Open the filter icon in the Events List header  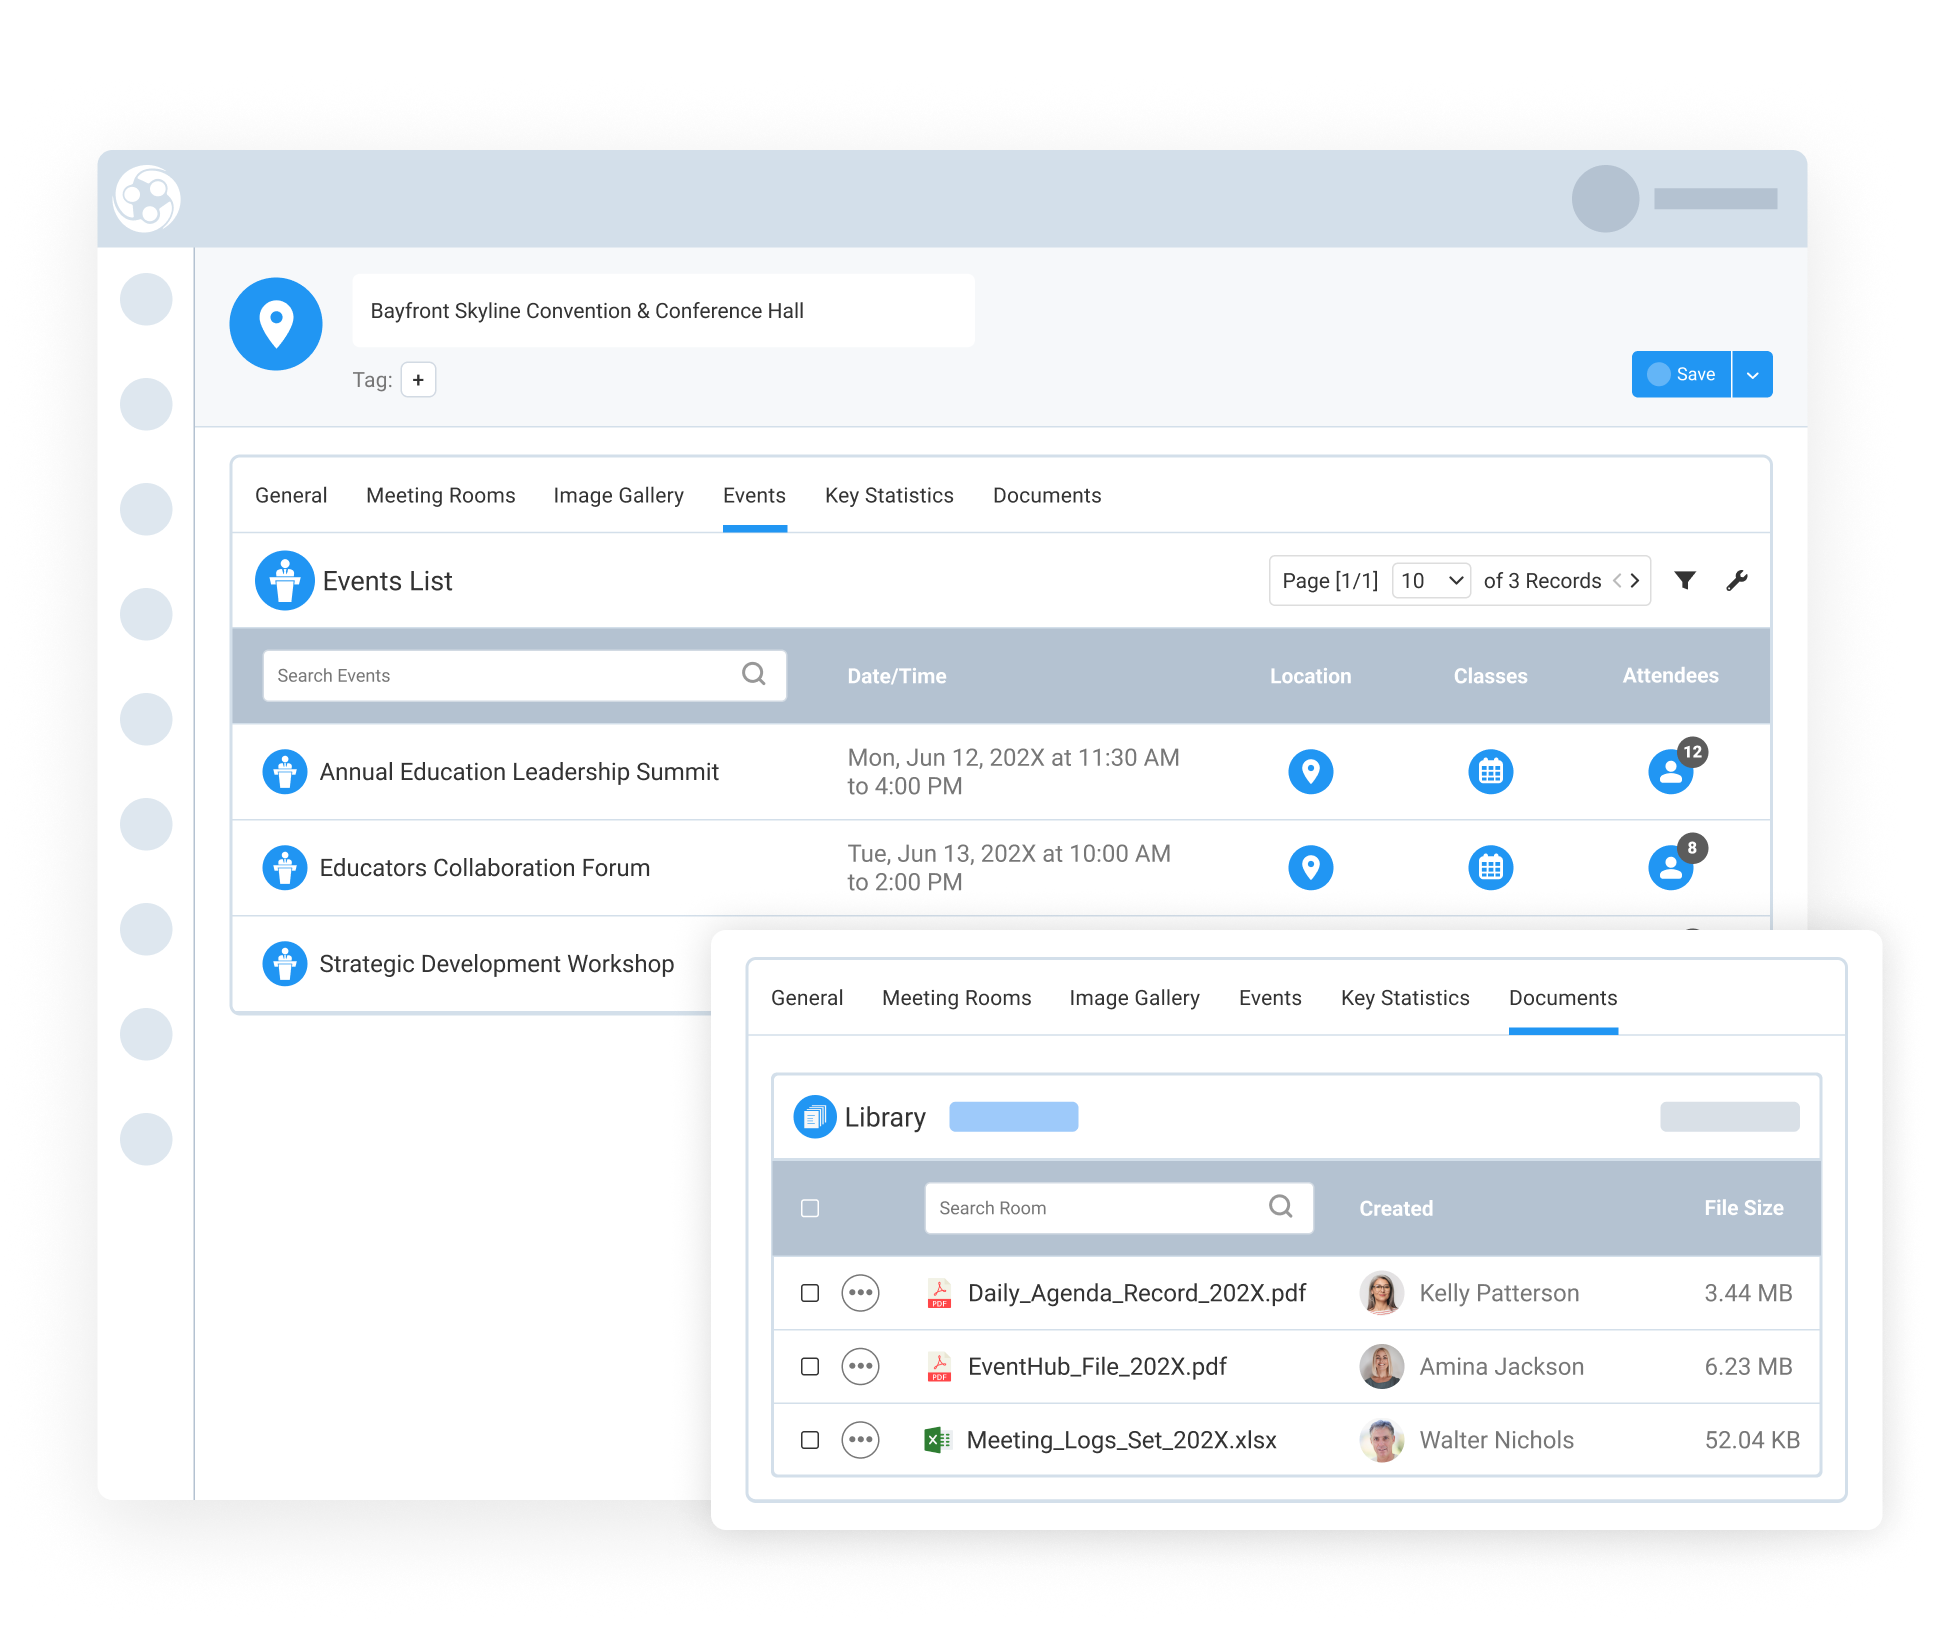point(1685,580)
